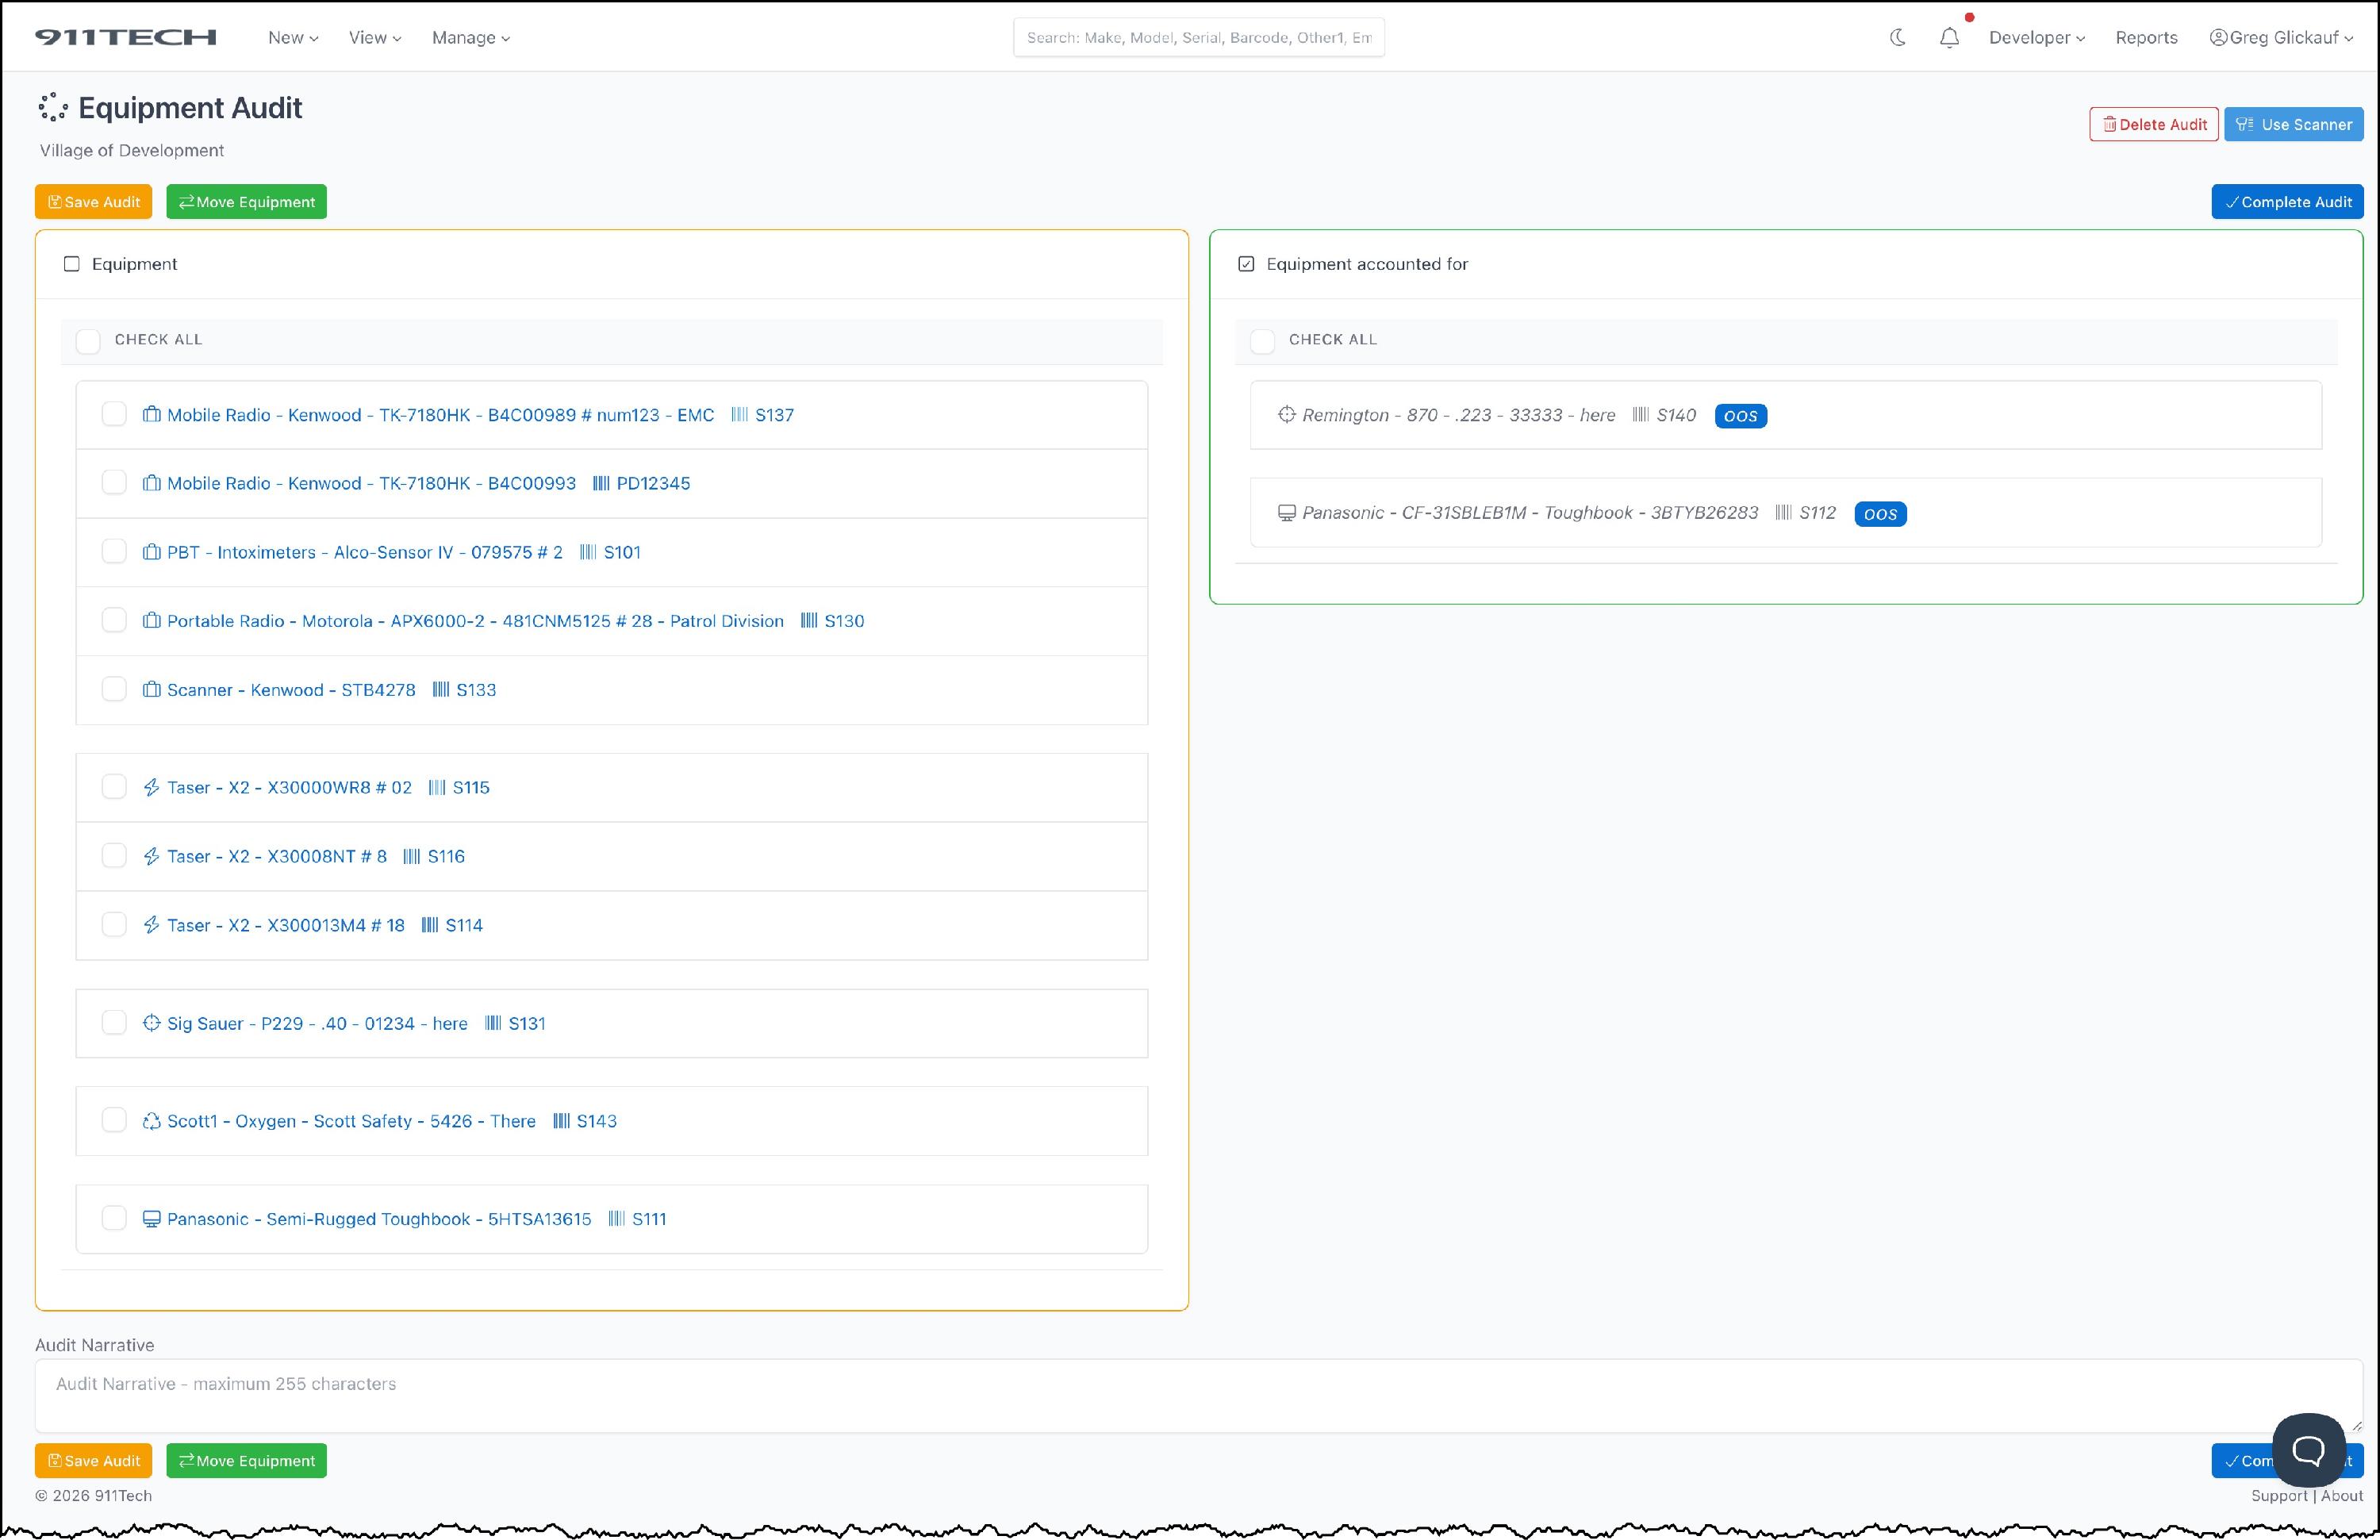The image size is (2380, 1540).
Task: Click the laptop icon for Semi-Rugged Toughbook
Action: coord(151,1219)
